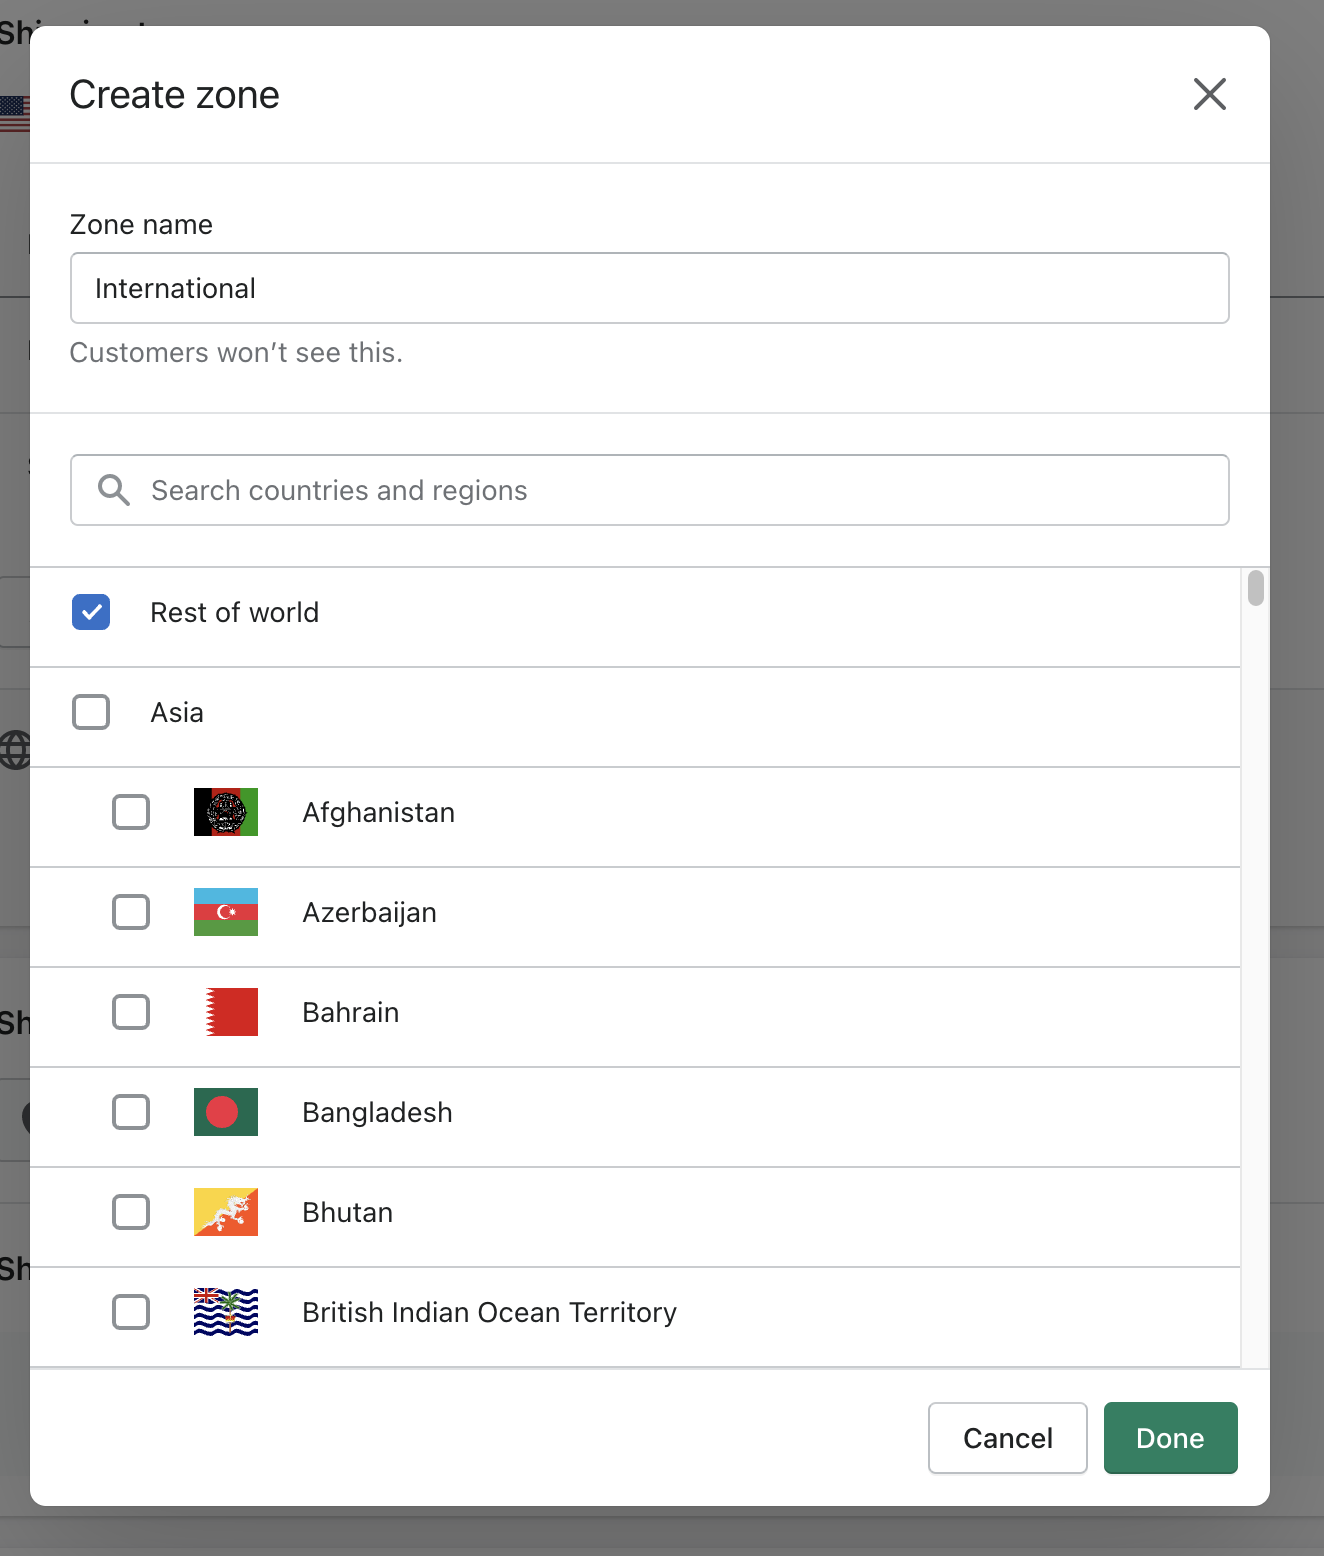Tick the Azerbaijan checkbox
Screen dimensions: 1324x1556
click(x=131, y=912)
